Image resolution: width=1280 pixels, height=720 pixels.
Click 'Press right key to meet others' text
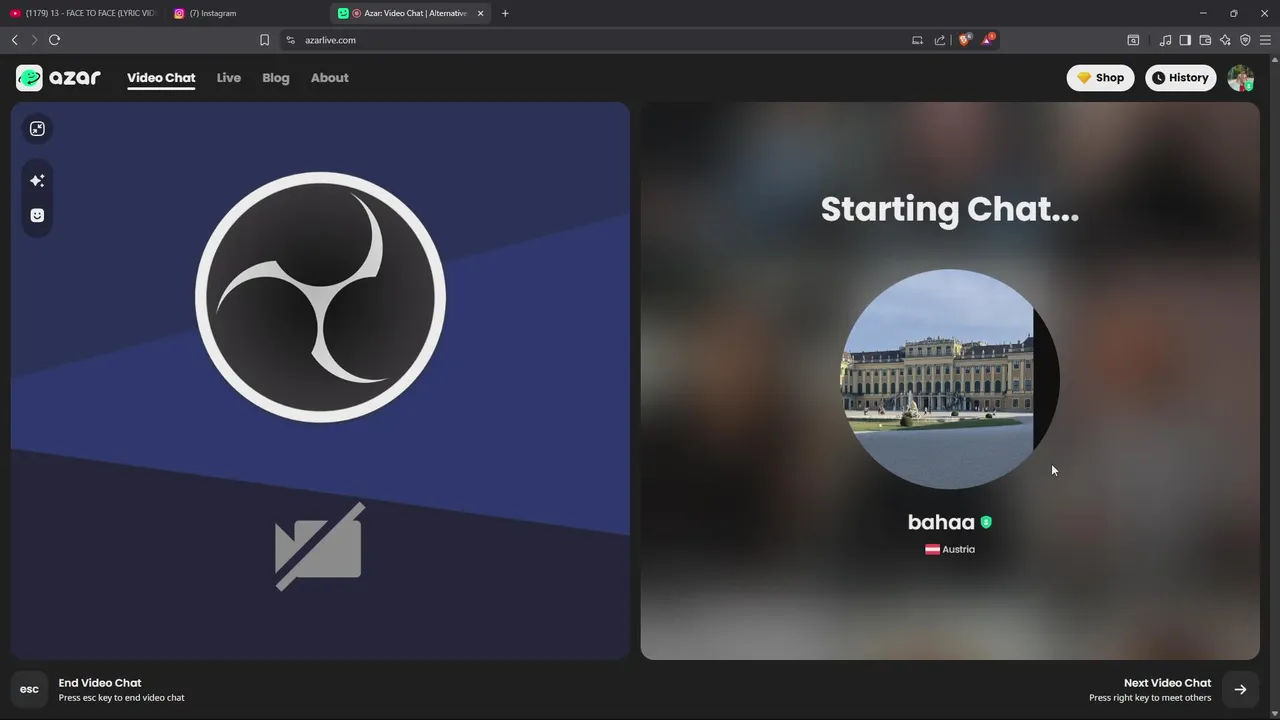(1150, 698)
